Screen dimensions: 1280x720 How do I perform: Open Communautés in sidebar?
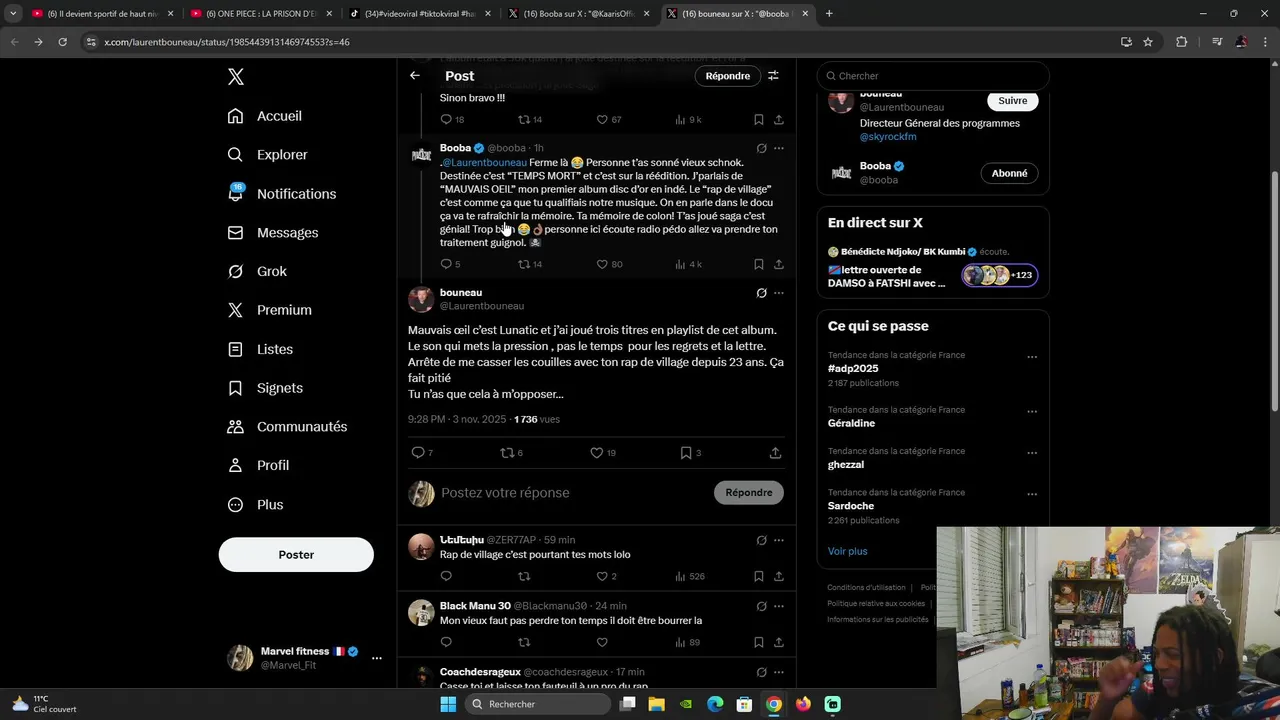[288, 427]
